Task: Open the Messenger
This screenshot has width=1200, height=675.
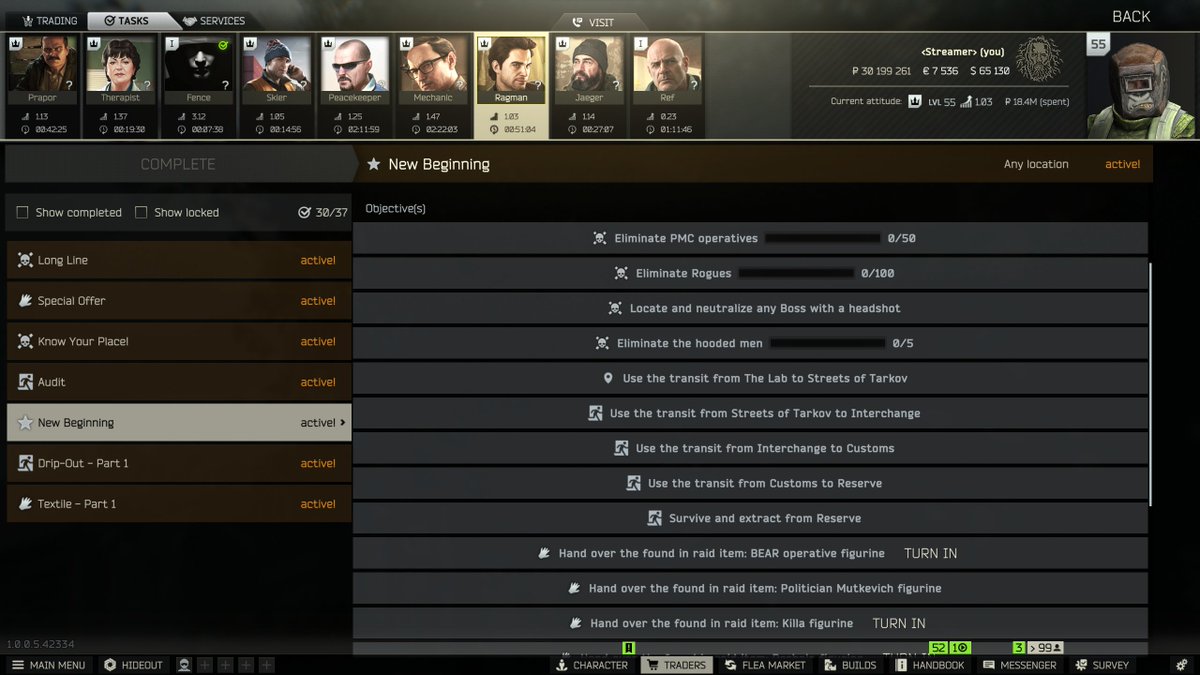Action: [x=1019, y=665]
